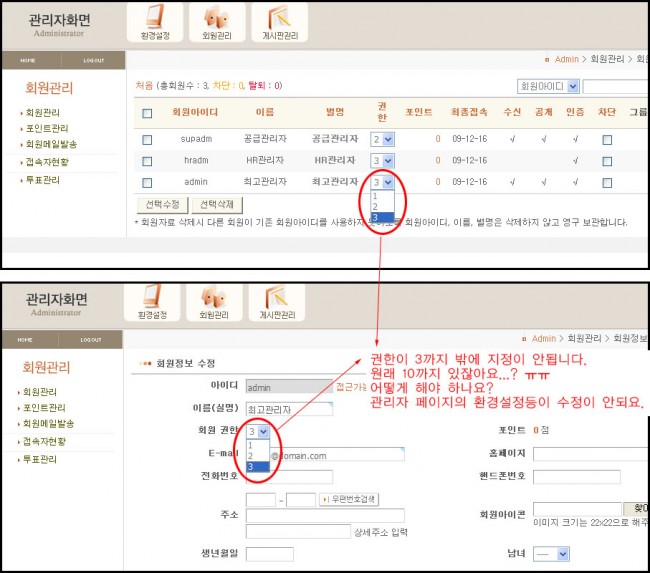Open 포인트관리 in member list page sidebar
The image size is (650, 573).
(x=47, y=129)
